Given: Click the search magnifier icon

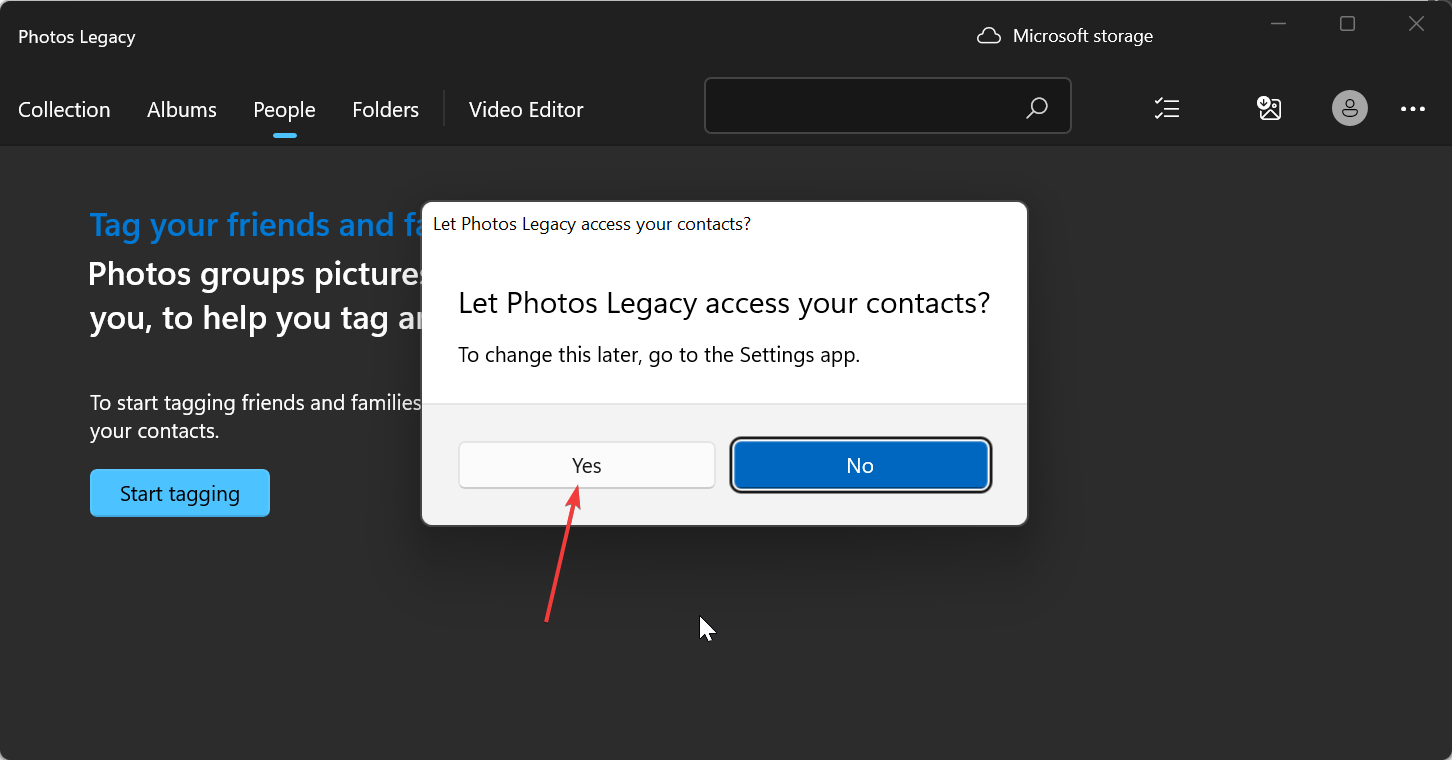Looking at the screenshot, I should pos(1037,108).
